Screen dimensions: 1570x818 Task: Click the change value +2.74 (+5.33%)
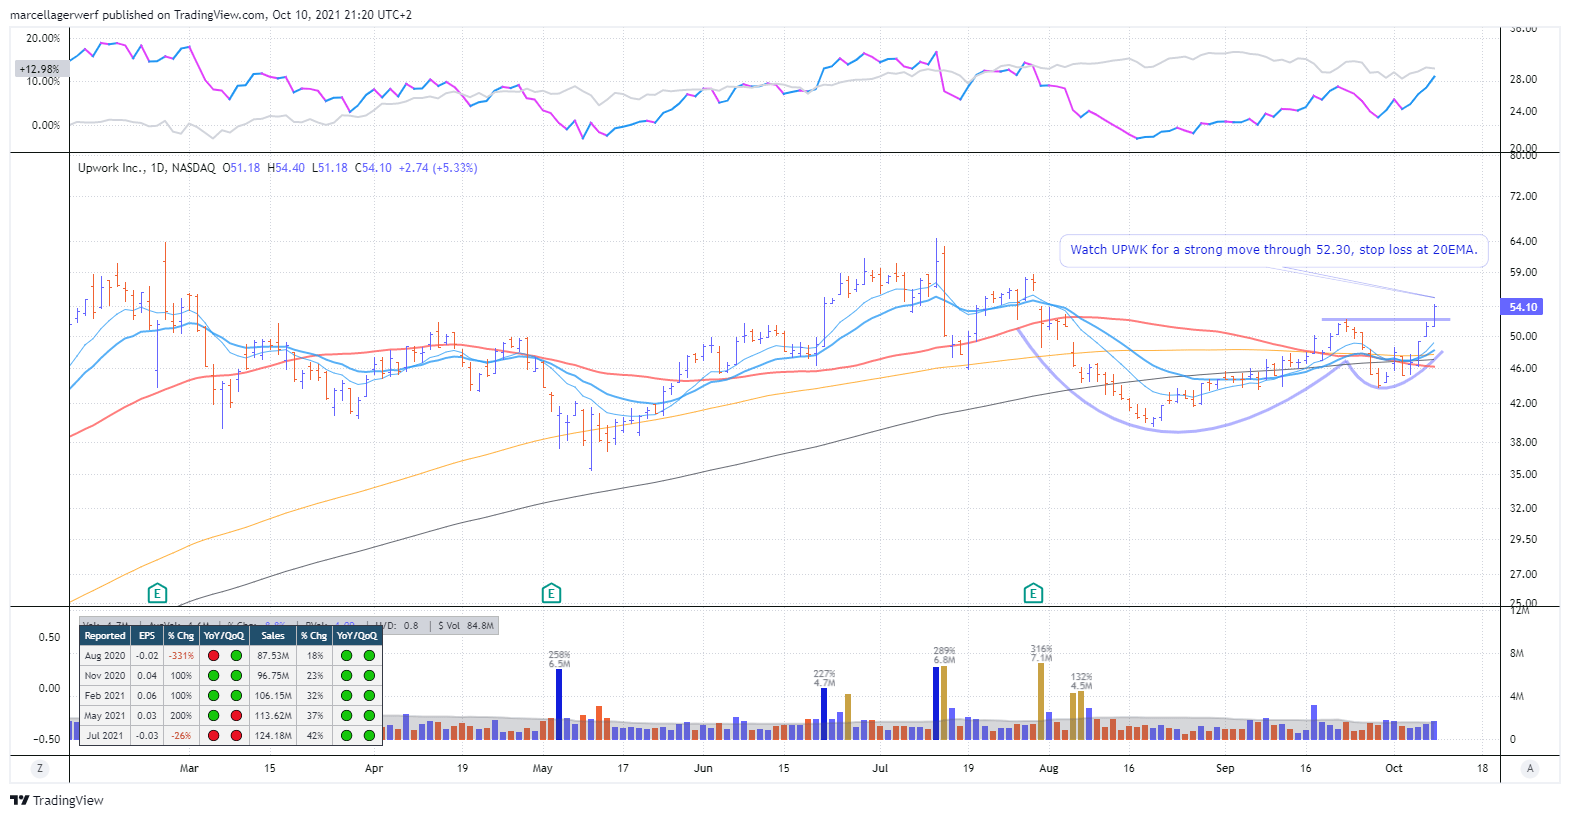tap(438, 168)
